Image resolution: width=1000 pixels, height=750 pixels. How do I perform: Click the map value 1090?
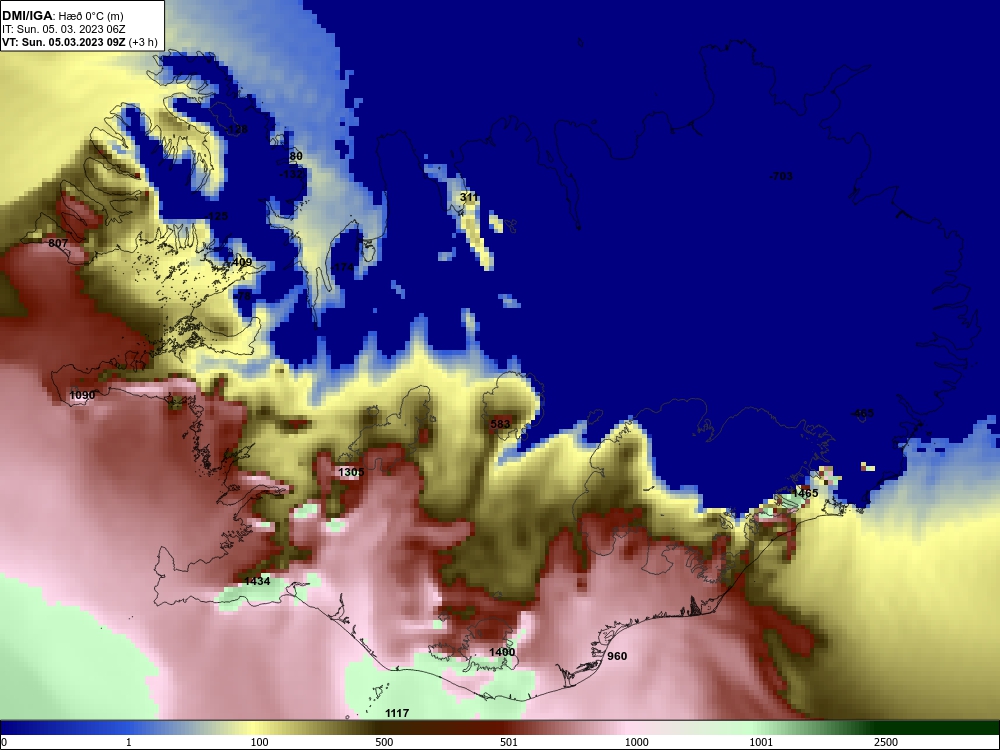[82, 395]
